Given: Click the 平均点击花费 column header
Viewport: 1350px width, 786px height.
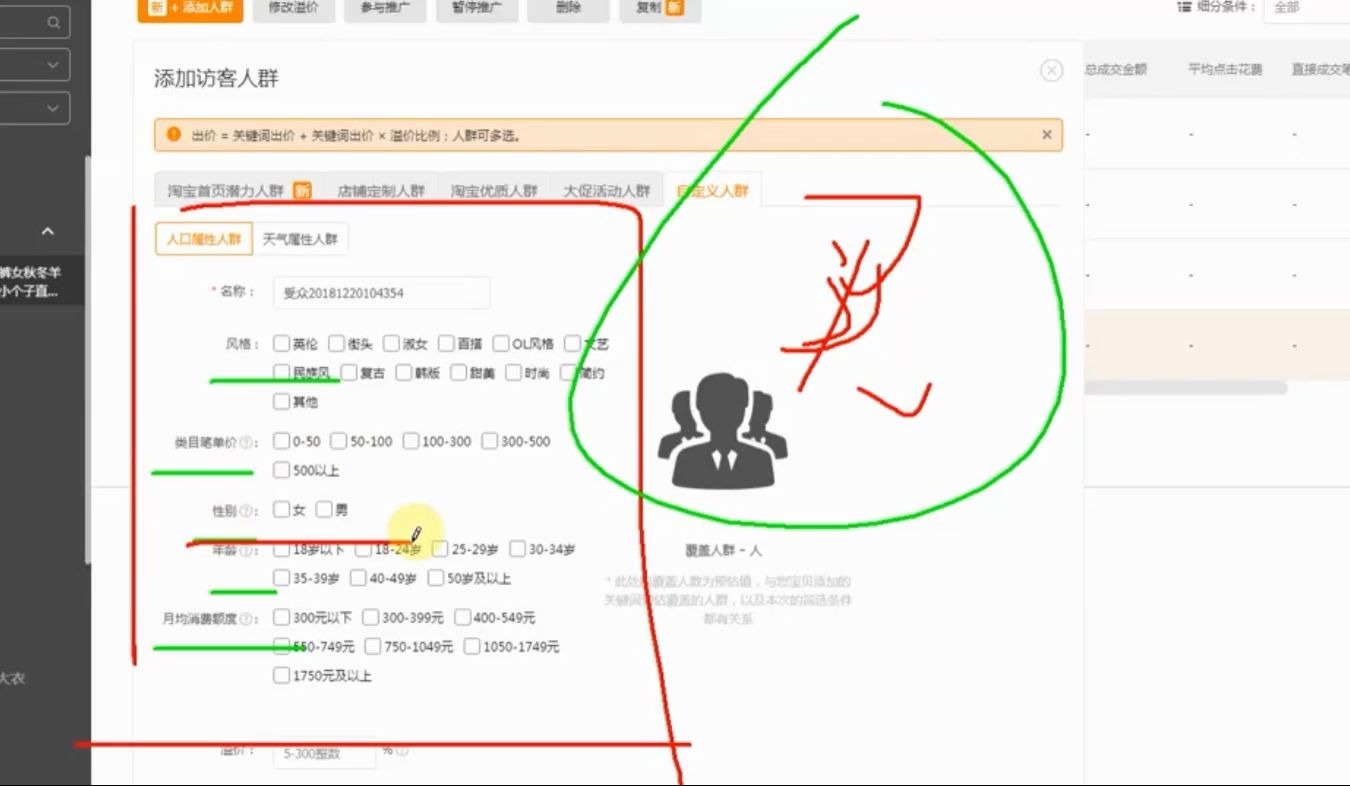Looking at the screenshot, I should point(1225,70).
